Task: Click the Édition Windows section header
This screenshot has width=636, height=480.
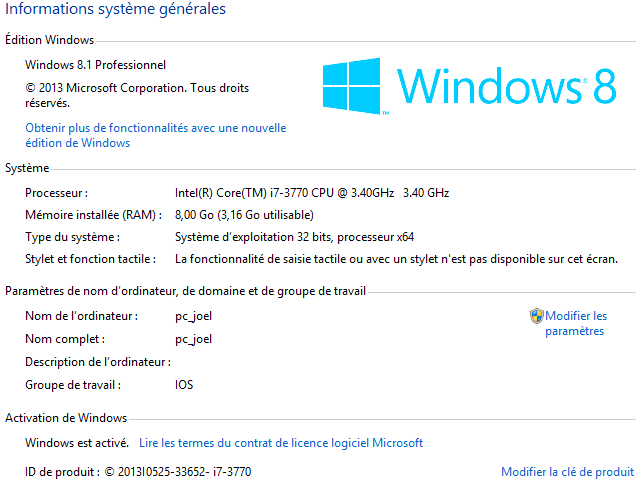Action: 49,40
